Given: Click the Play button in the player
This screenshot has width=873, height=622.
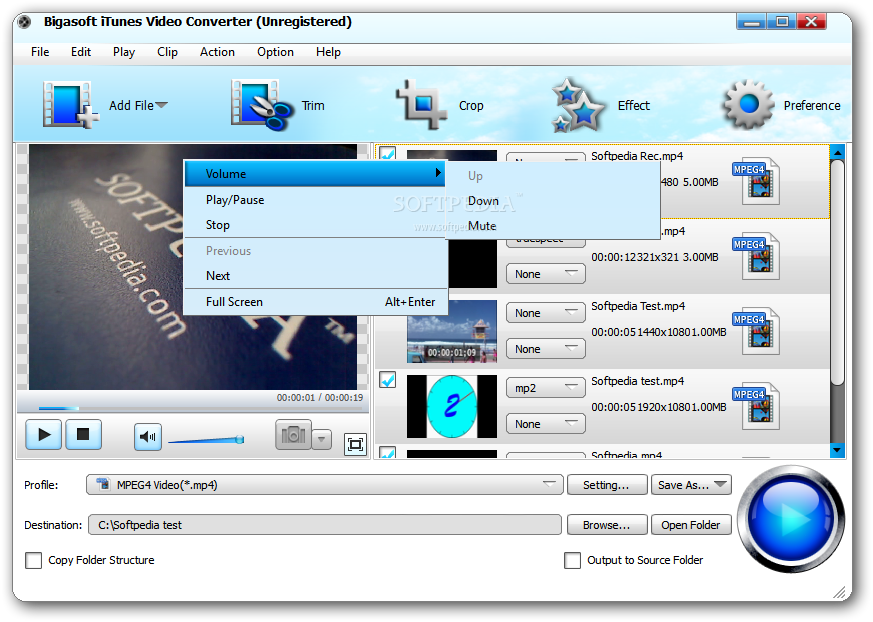Looking at the screenshot, I should pos(43,434).
